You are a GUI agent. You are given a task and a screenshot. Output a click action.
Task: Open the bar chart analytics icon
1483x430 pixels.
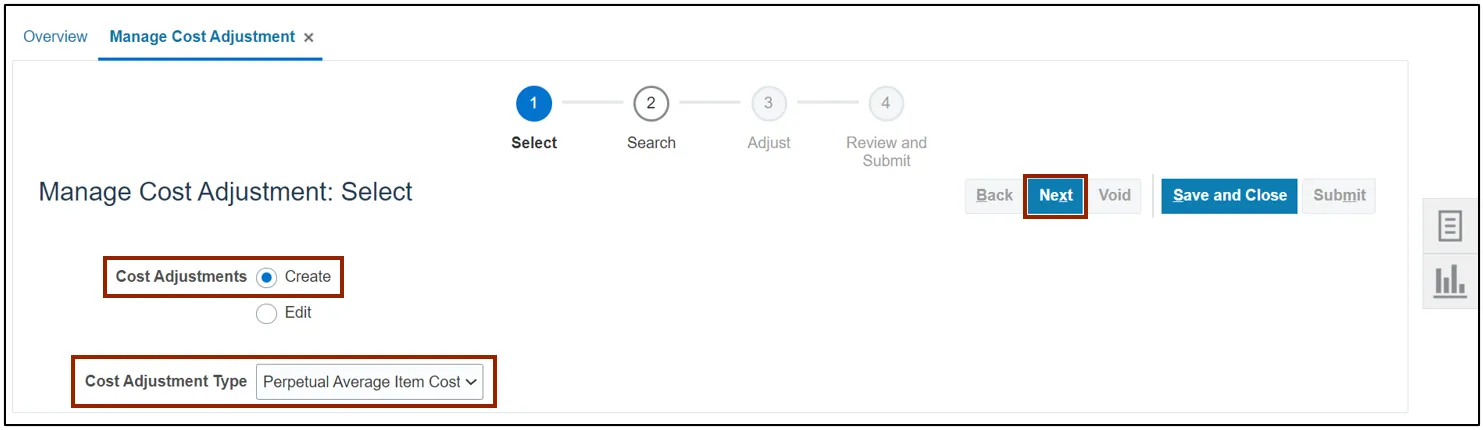1449,282
